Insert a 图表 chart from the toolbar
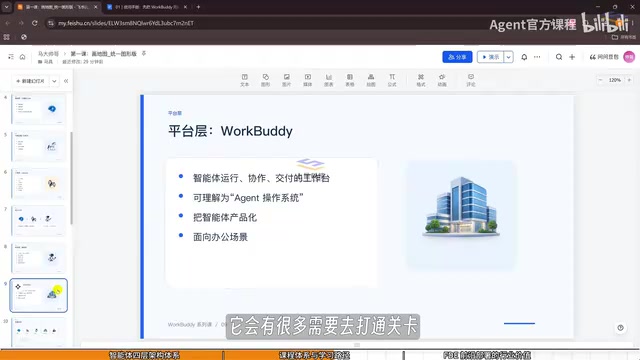The height and width of the screenshot is (360, 640). 329,80
